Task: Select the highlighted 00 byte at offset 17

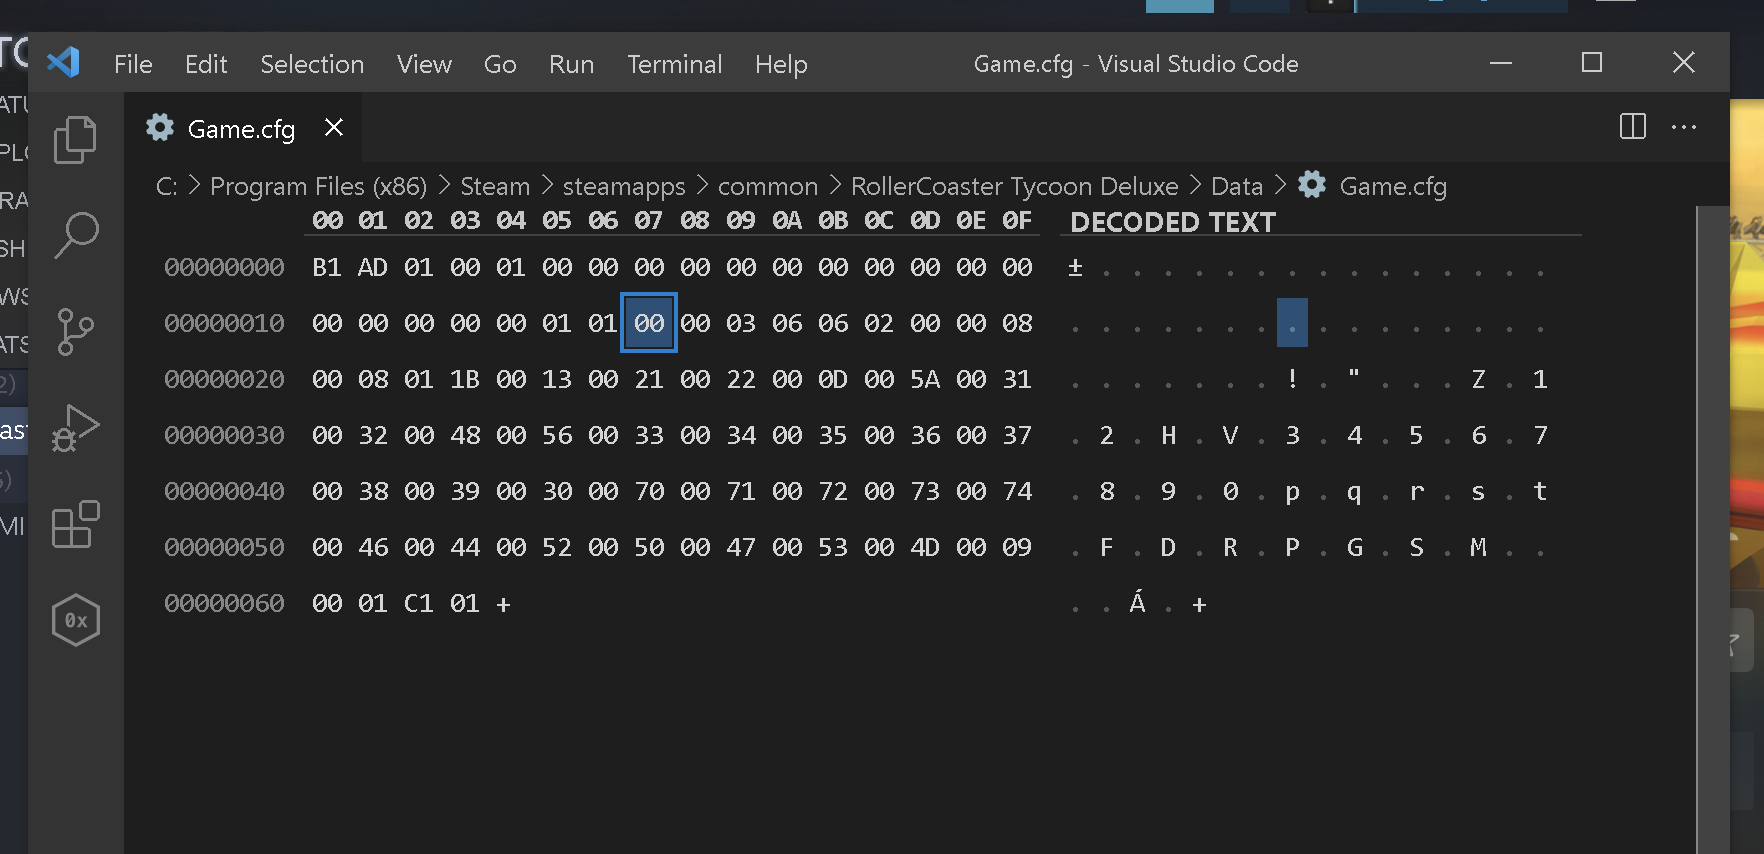Action: pyautogui.click(x=649, y=322)
